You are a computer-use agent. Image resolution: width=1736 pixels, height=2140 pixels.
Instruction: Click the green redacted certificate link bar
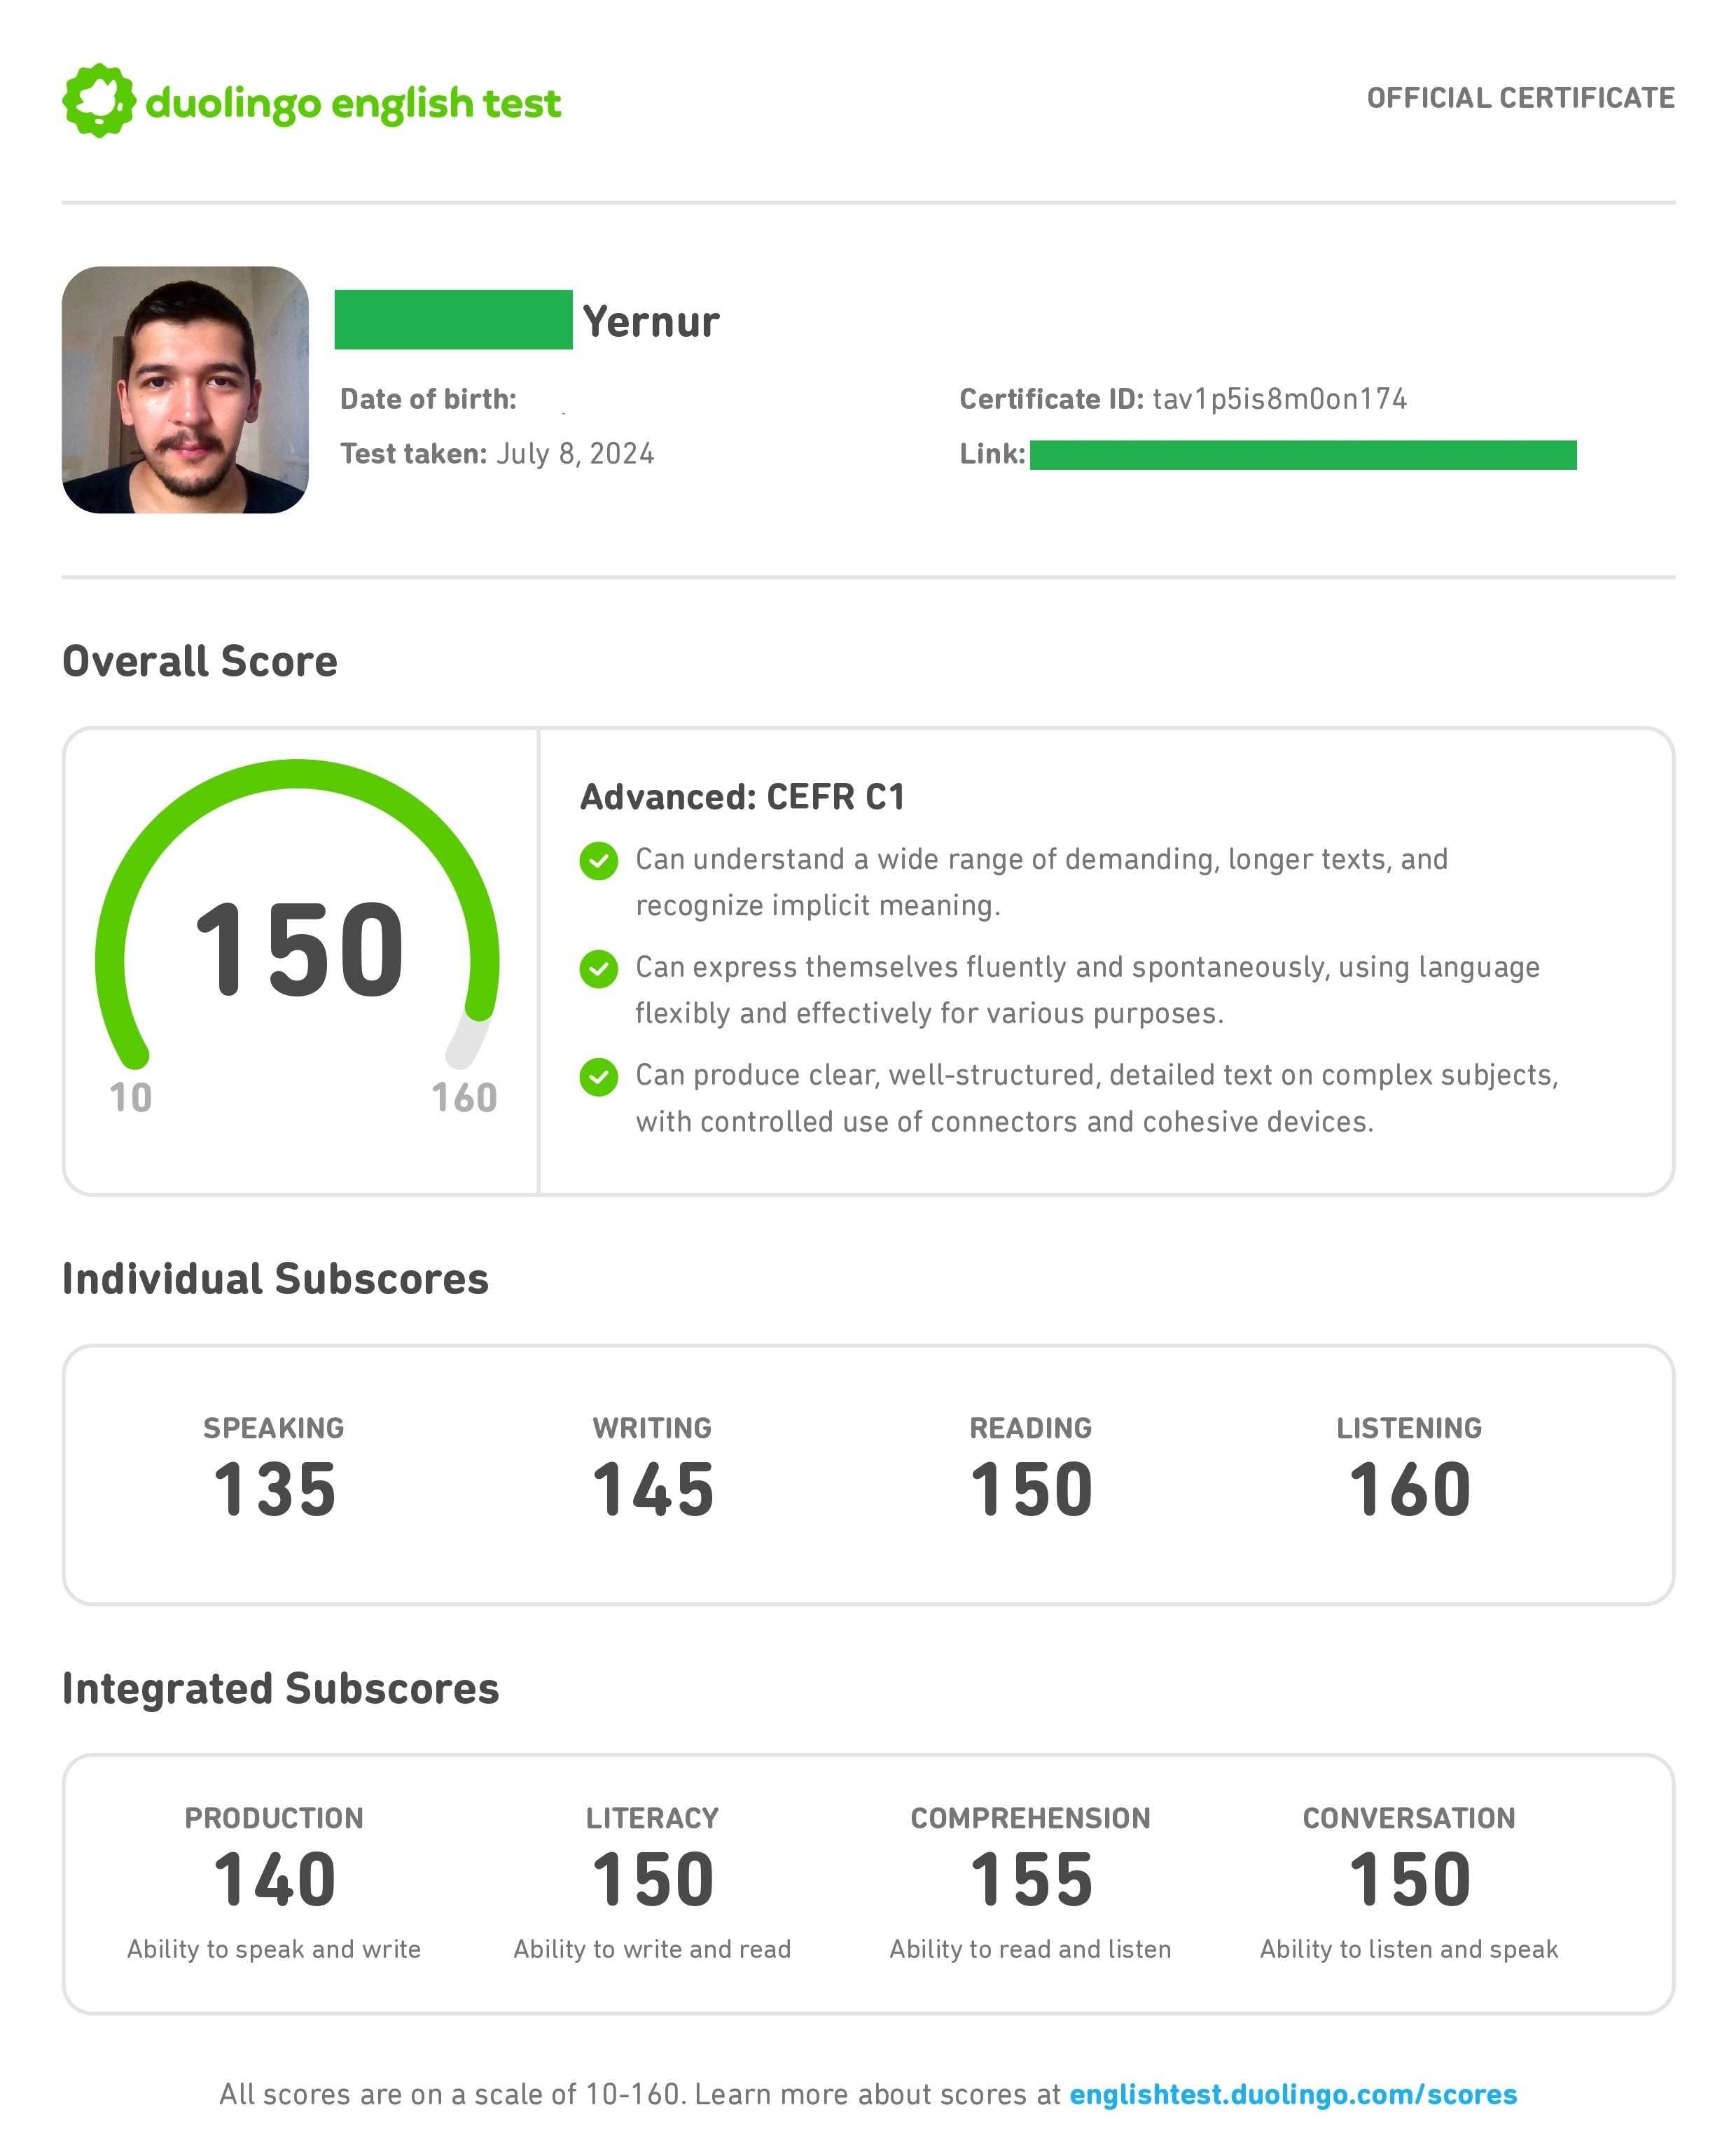coord(1303,455)
